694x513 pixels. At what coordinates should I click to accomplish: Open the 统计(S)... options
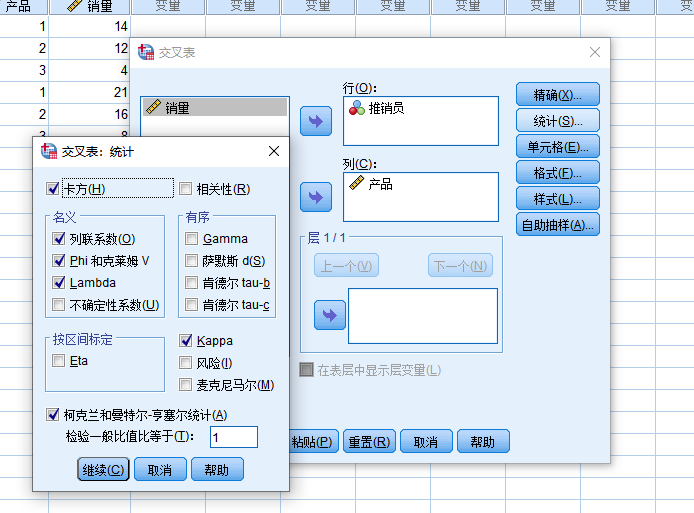(x=558, y=120)
